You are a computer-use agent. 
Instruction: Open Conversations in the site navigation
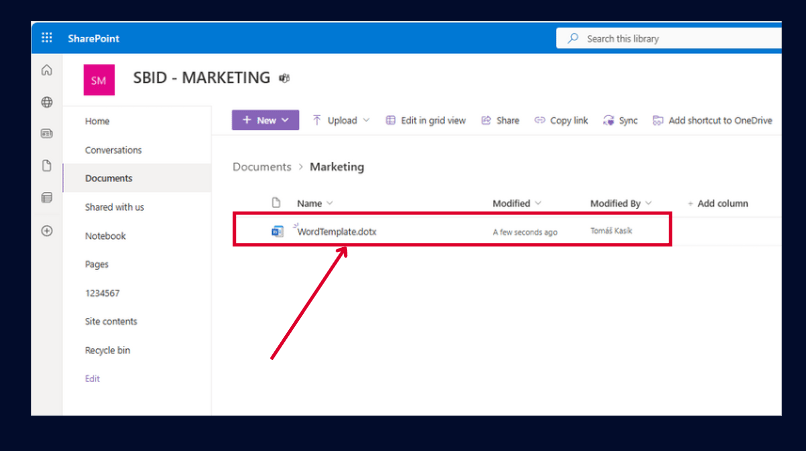(113, 150)
